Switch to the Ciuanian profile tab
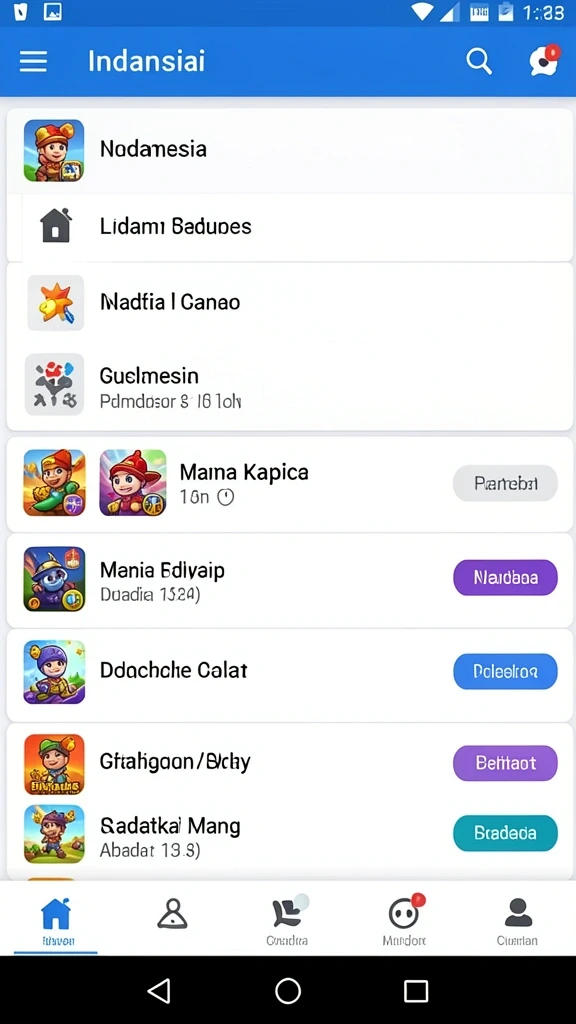Image resolution: width=576 pixels, height=1024 pixels. pos(518,921)
